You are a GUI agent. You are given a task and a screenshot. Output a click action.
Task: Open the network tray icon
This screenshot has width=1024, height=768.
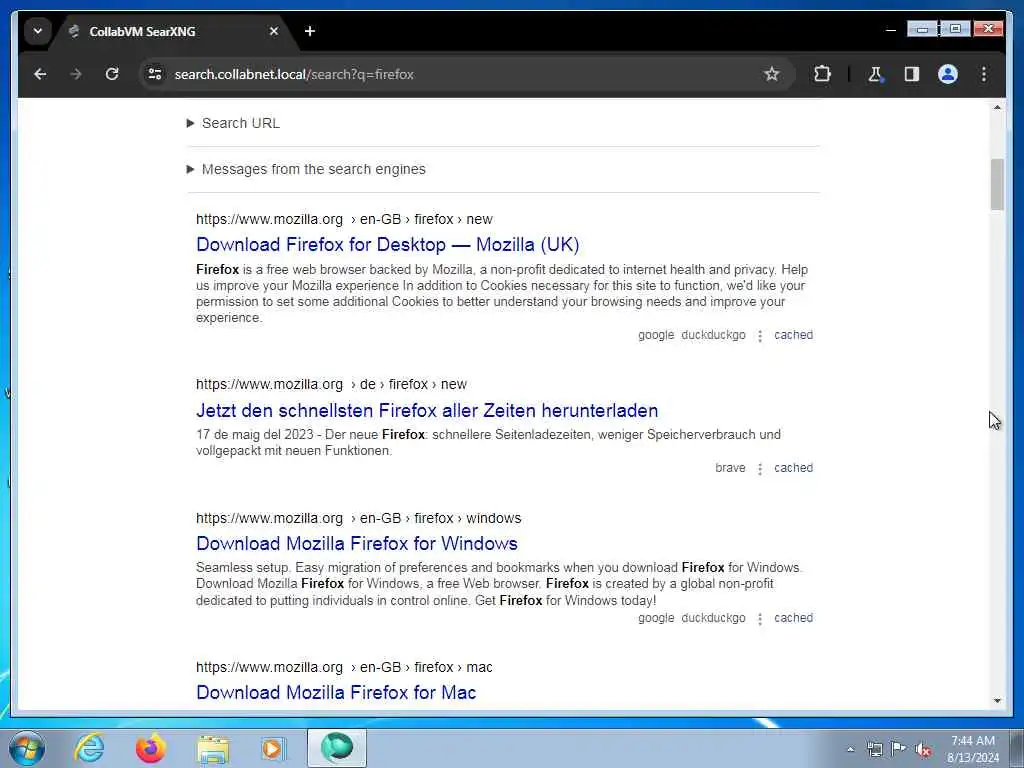click(874, 749)
